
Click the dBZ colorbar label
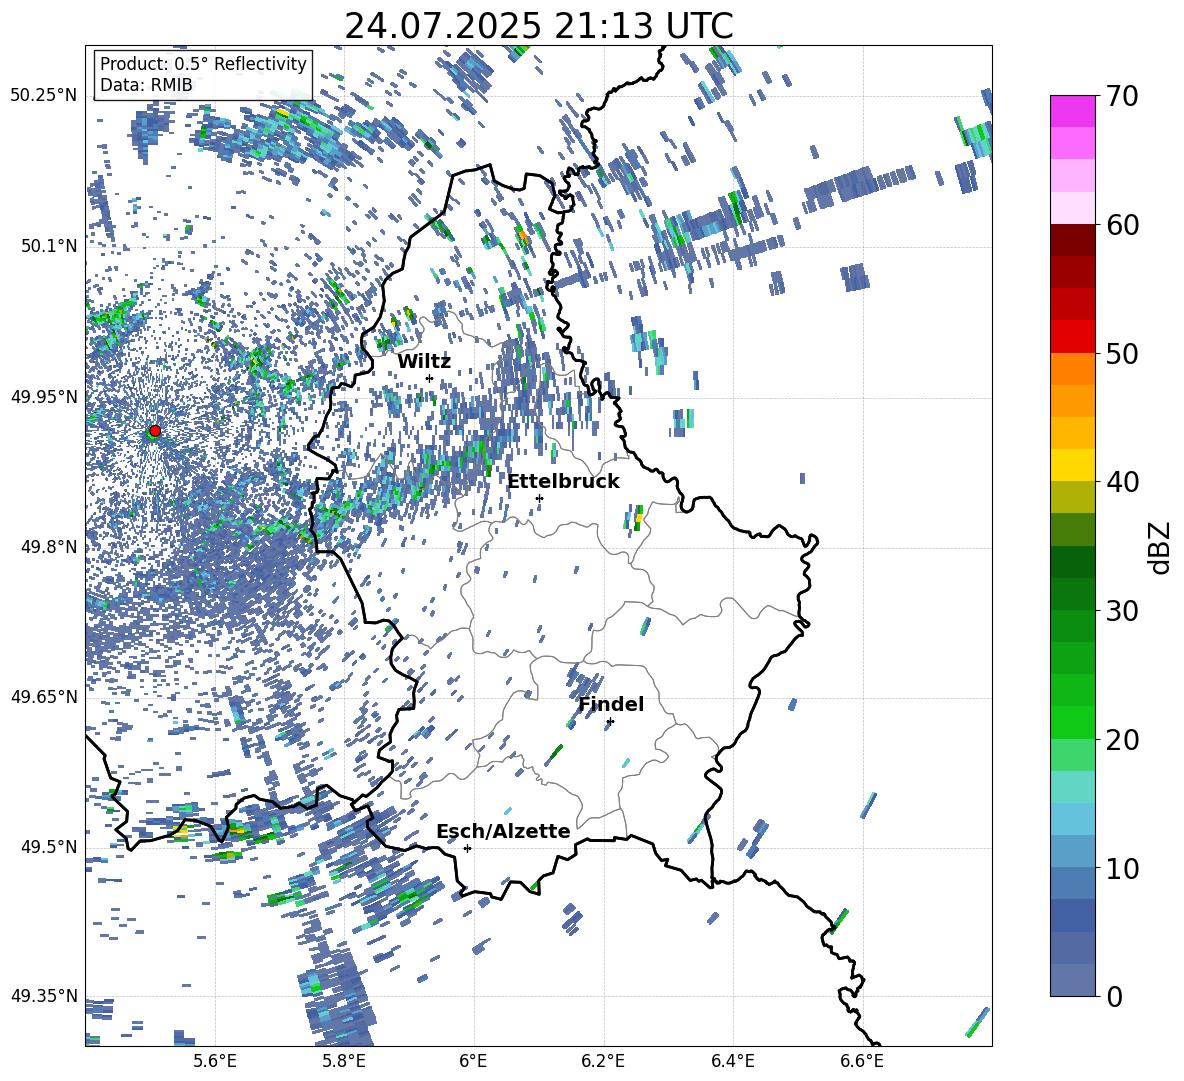(1161, 547)
